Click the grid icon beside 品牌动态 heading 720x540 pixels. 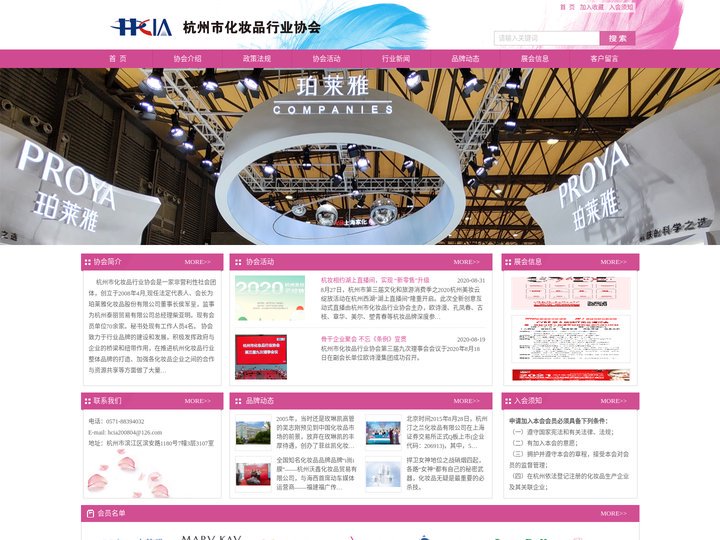pyautogui.click(x=238, y=401)
